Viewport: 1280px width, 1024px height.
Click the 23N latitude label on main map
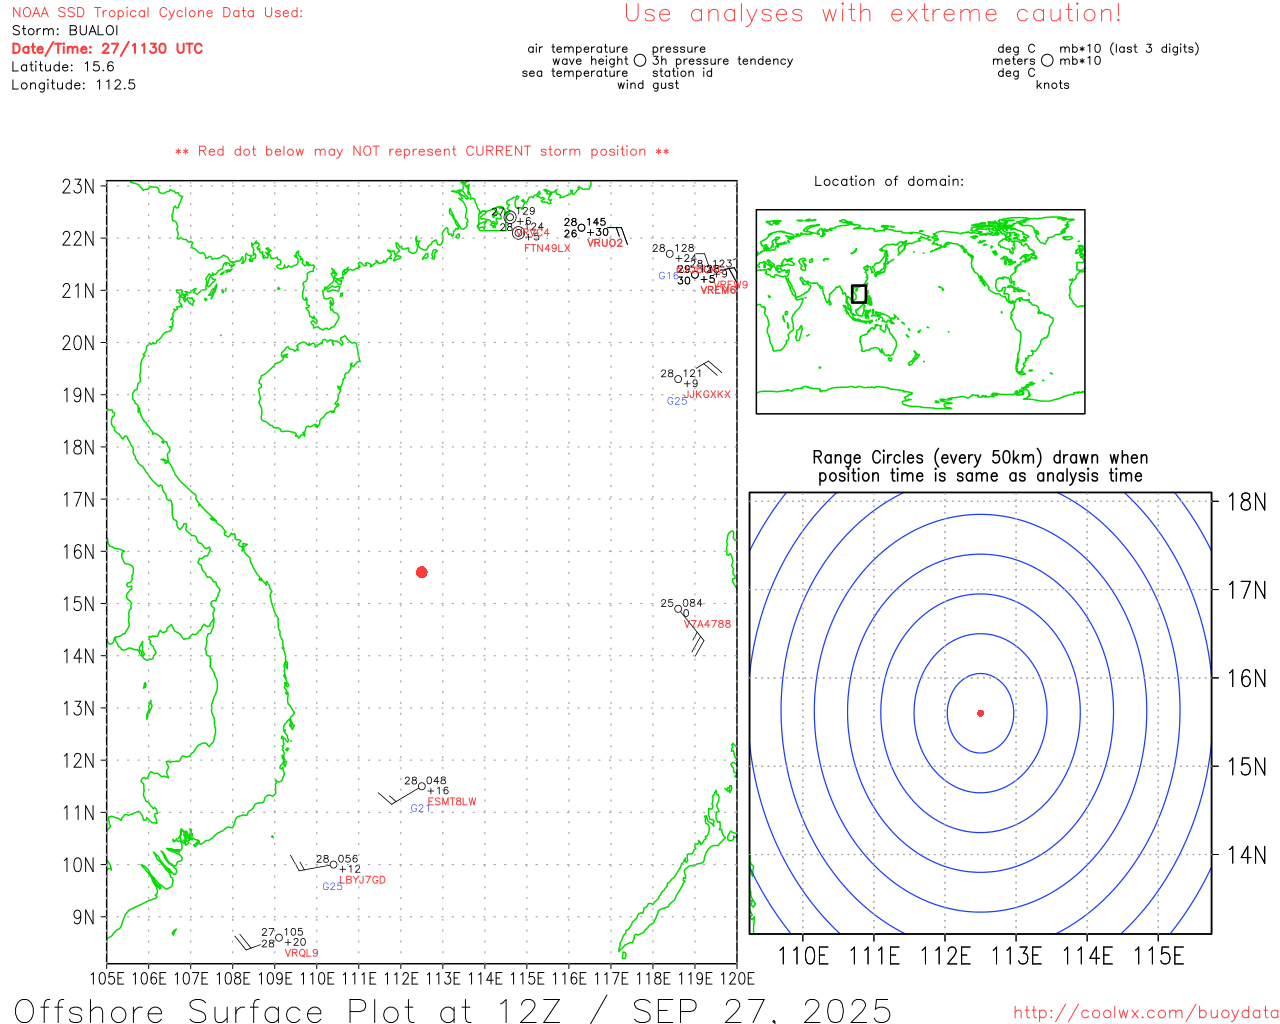coord(78,186)
